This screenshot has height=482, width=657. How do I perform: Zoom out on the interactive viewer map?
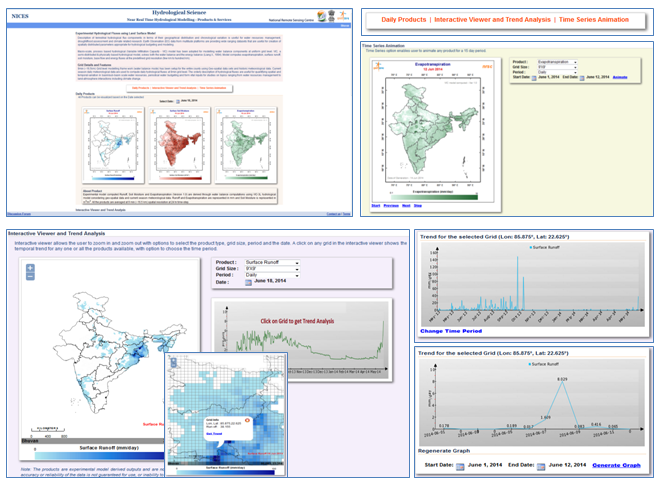click(30, 277)
